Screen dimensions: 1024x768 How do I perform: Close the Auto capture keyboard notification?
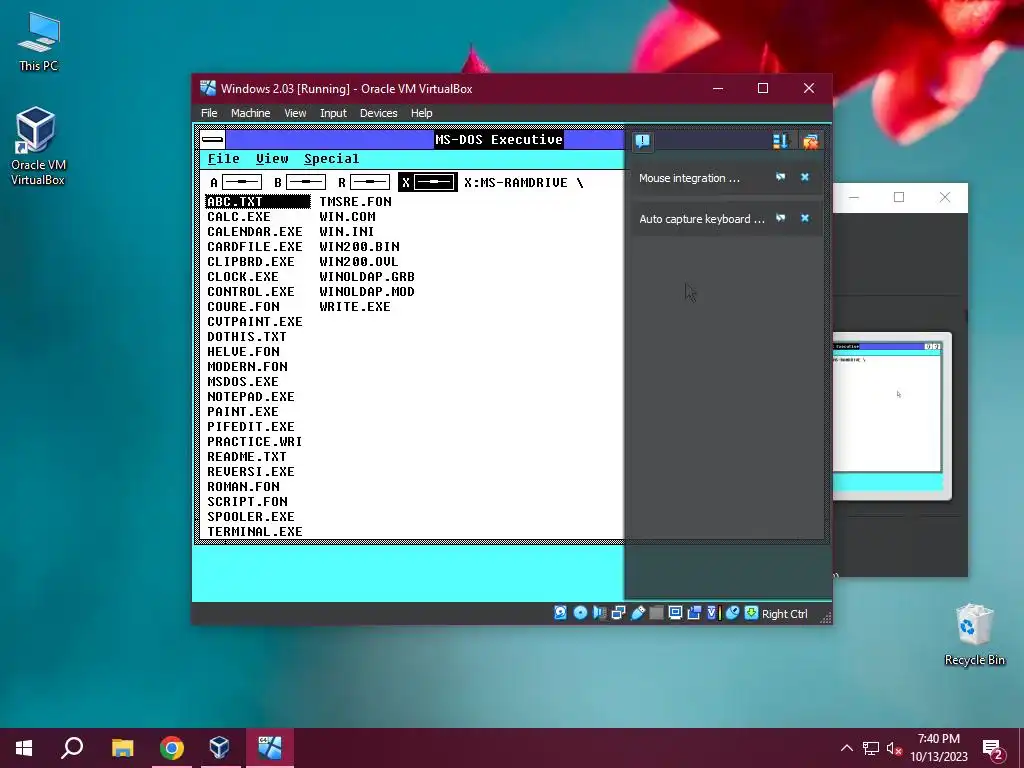coord(805,218)
